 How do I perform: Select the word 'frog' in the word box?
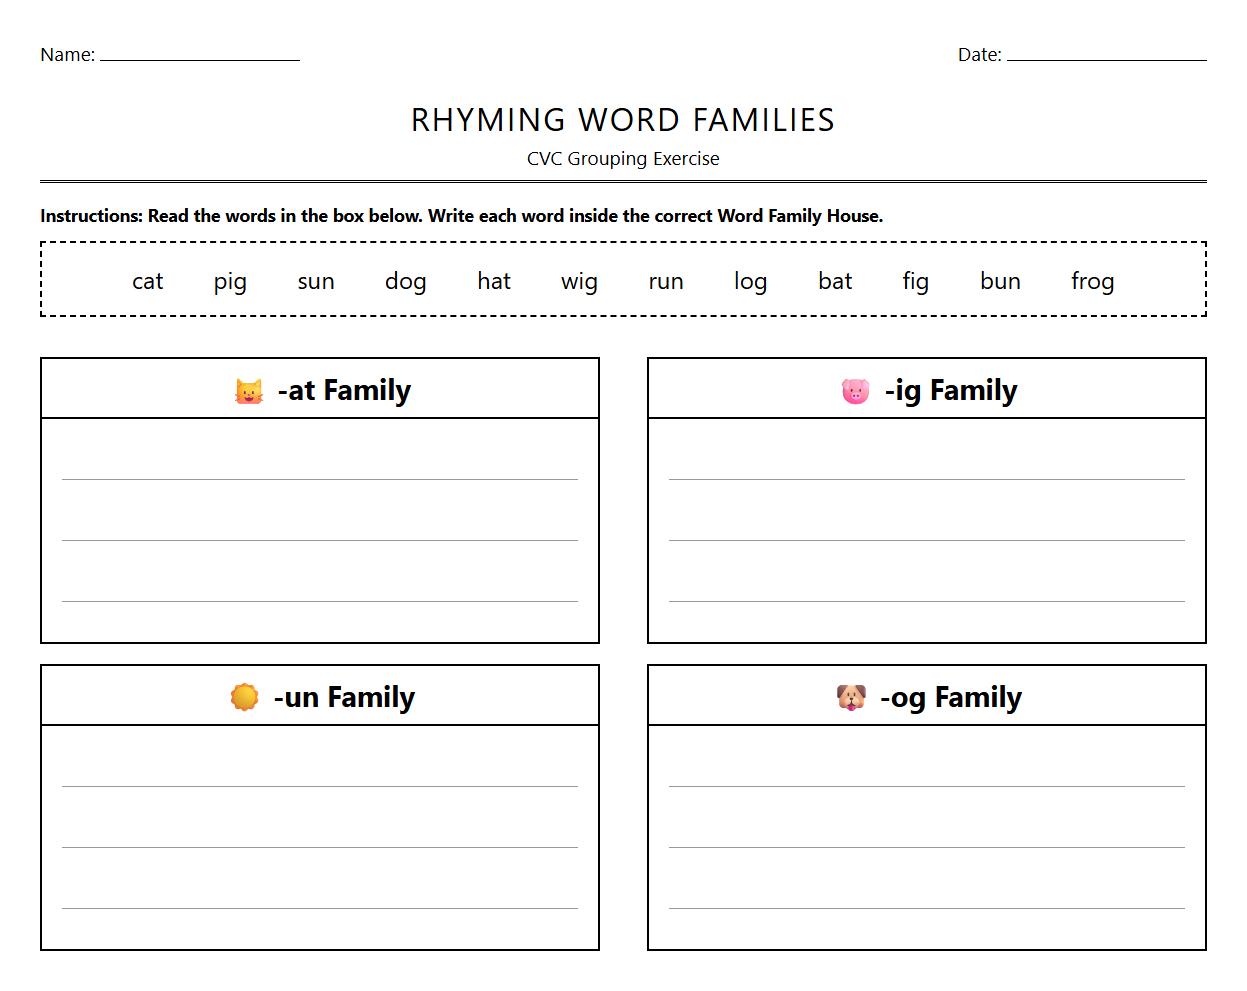click(x=1092, y=281)
